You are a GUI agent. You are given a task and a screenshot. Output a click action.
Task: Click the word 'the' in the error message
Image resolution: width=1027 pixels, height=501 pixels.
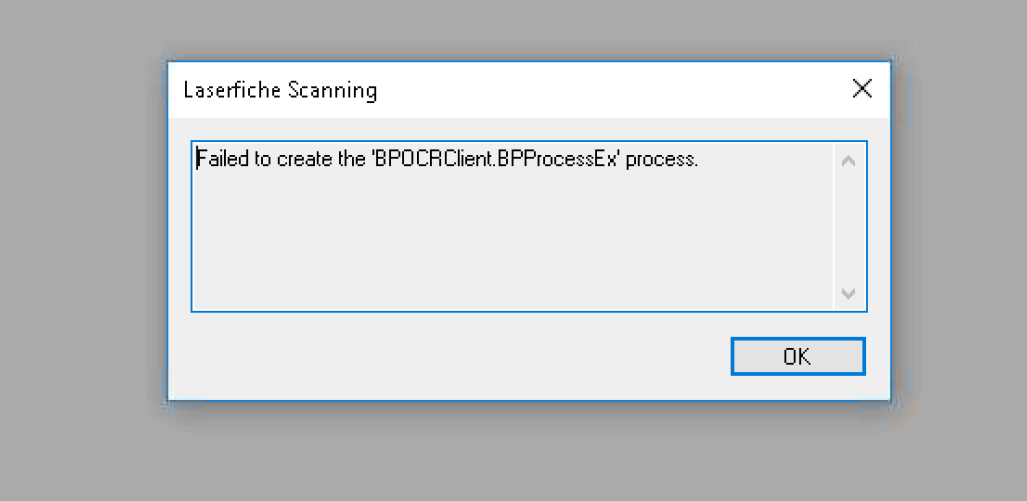346,159
